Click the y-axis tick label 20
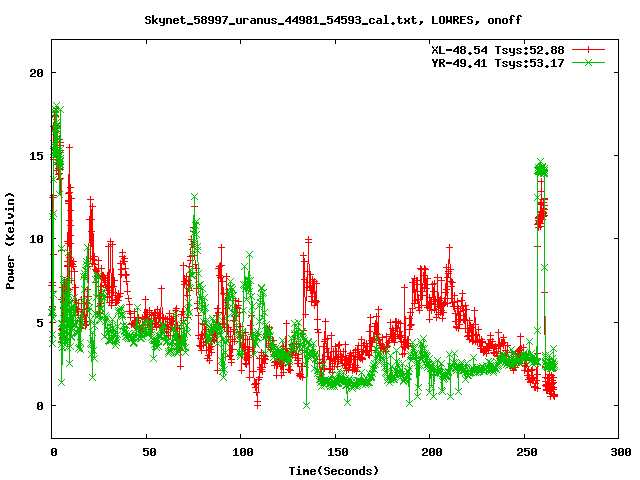 click(x=36, y=73)
